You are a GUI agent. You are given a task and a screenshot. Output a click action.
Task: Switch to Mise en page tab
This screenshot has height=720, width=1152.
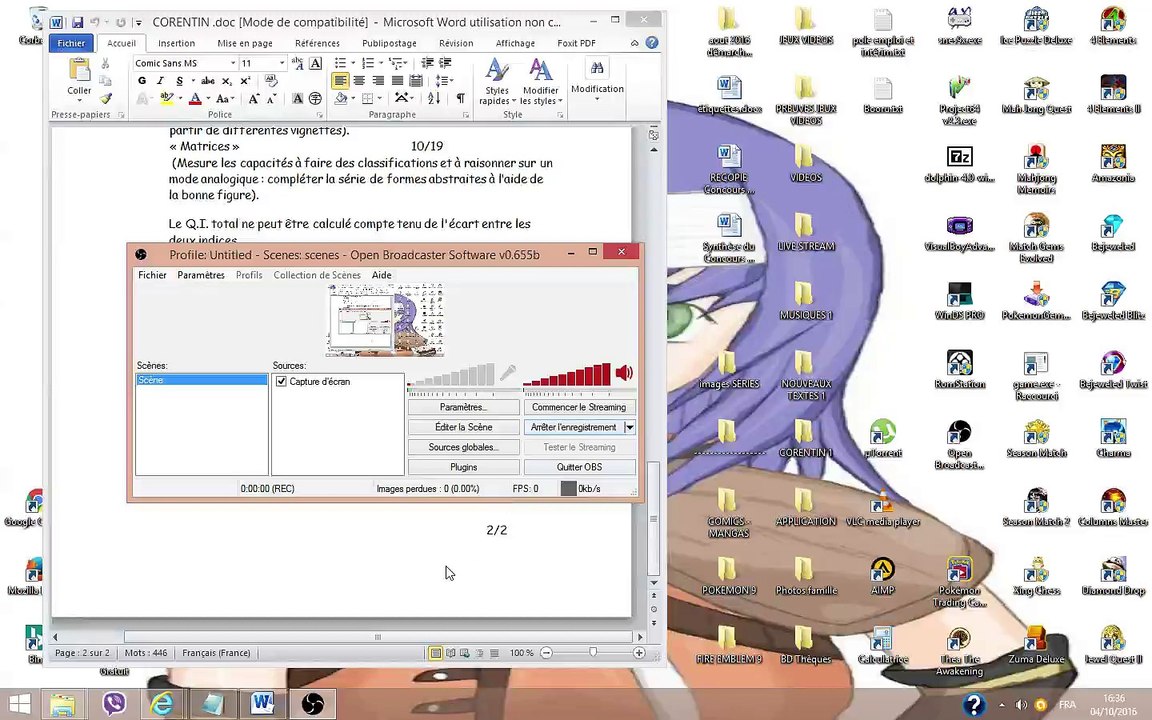pos(245,43)
